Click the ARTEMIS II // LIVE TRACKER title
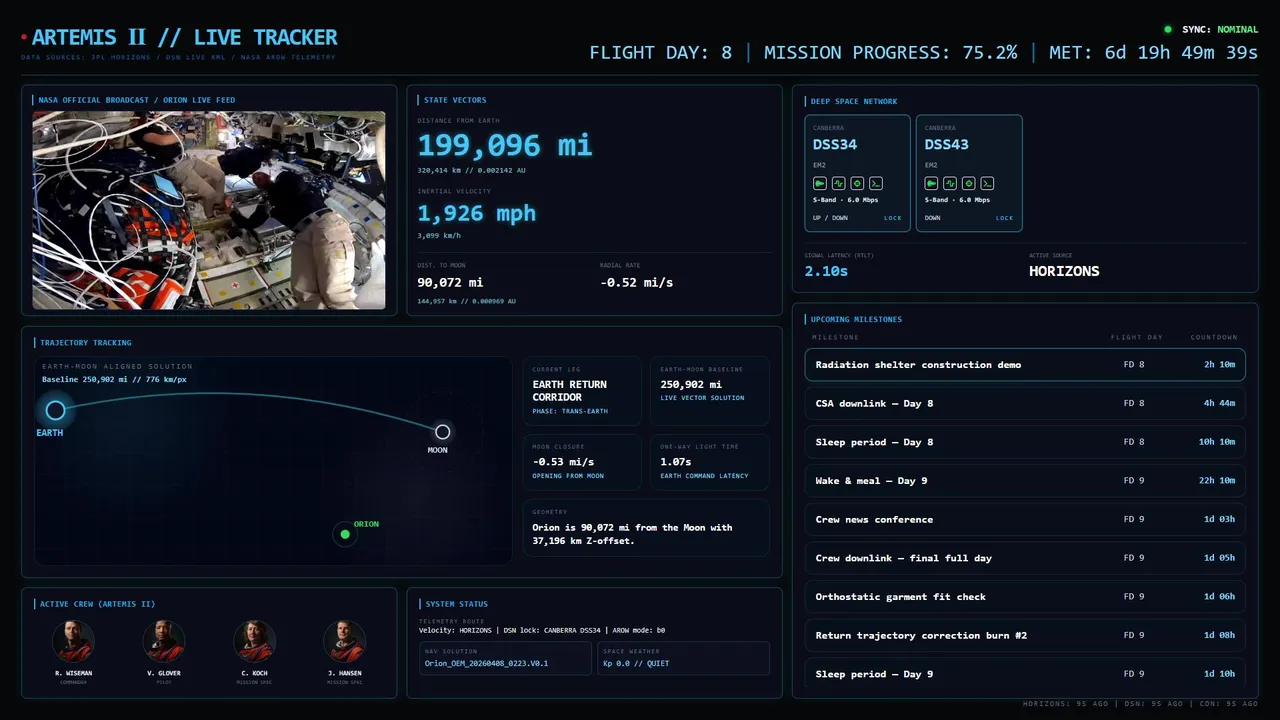1280x720 pixels. click(x=184, y=37)
